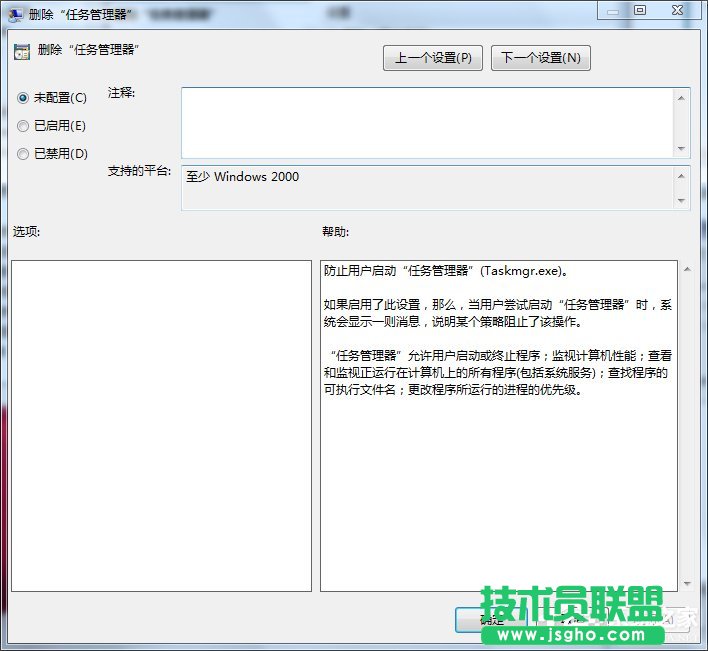Click the 至少 Windows 2000 platform text

point(242,177)
